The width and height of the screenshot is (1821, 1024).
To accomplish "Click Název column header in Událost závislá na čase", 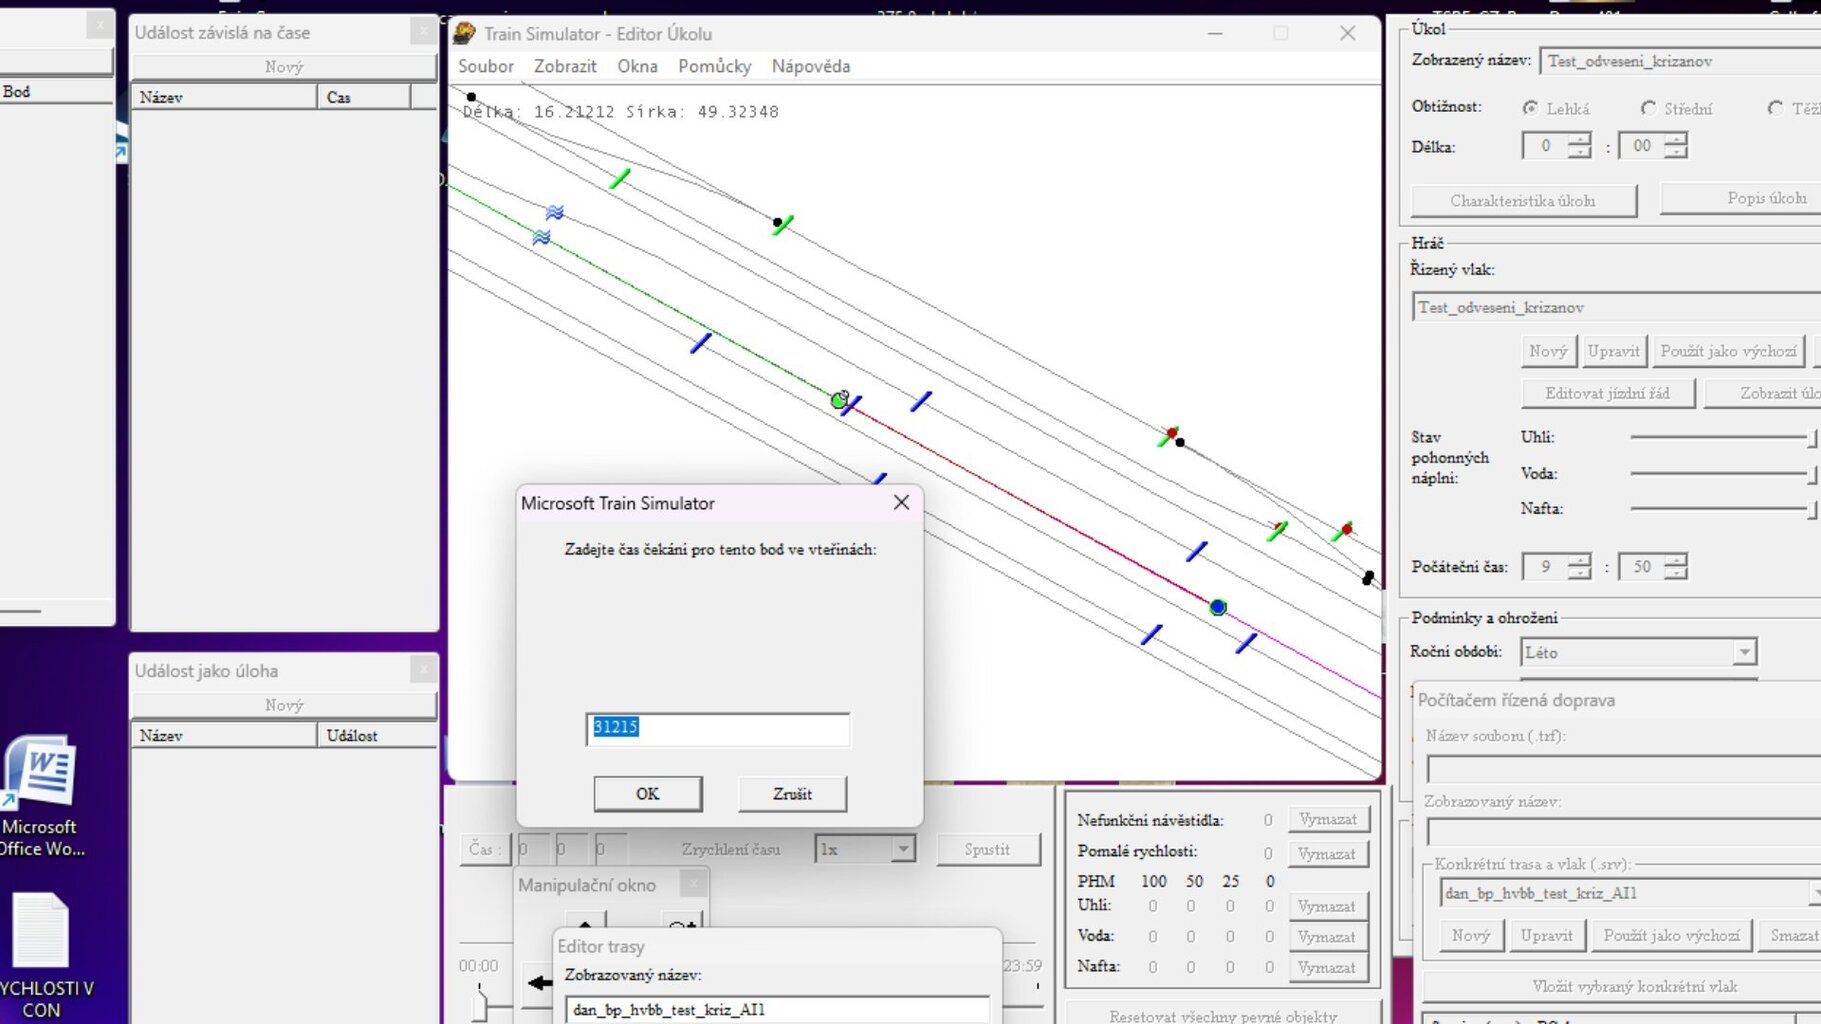I will pyautogui.click(x=225, y=97).
